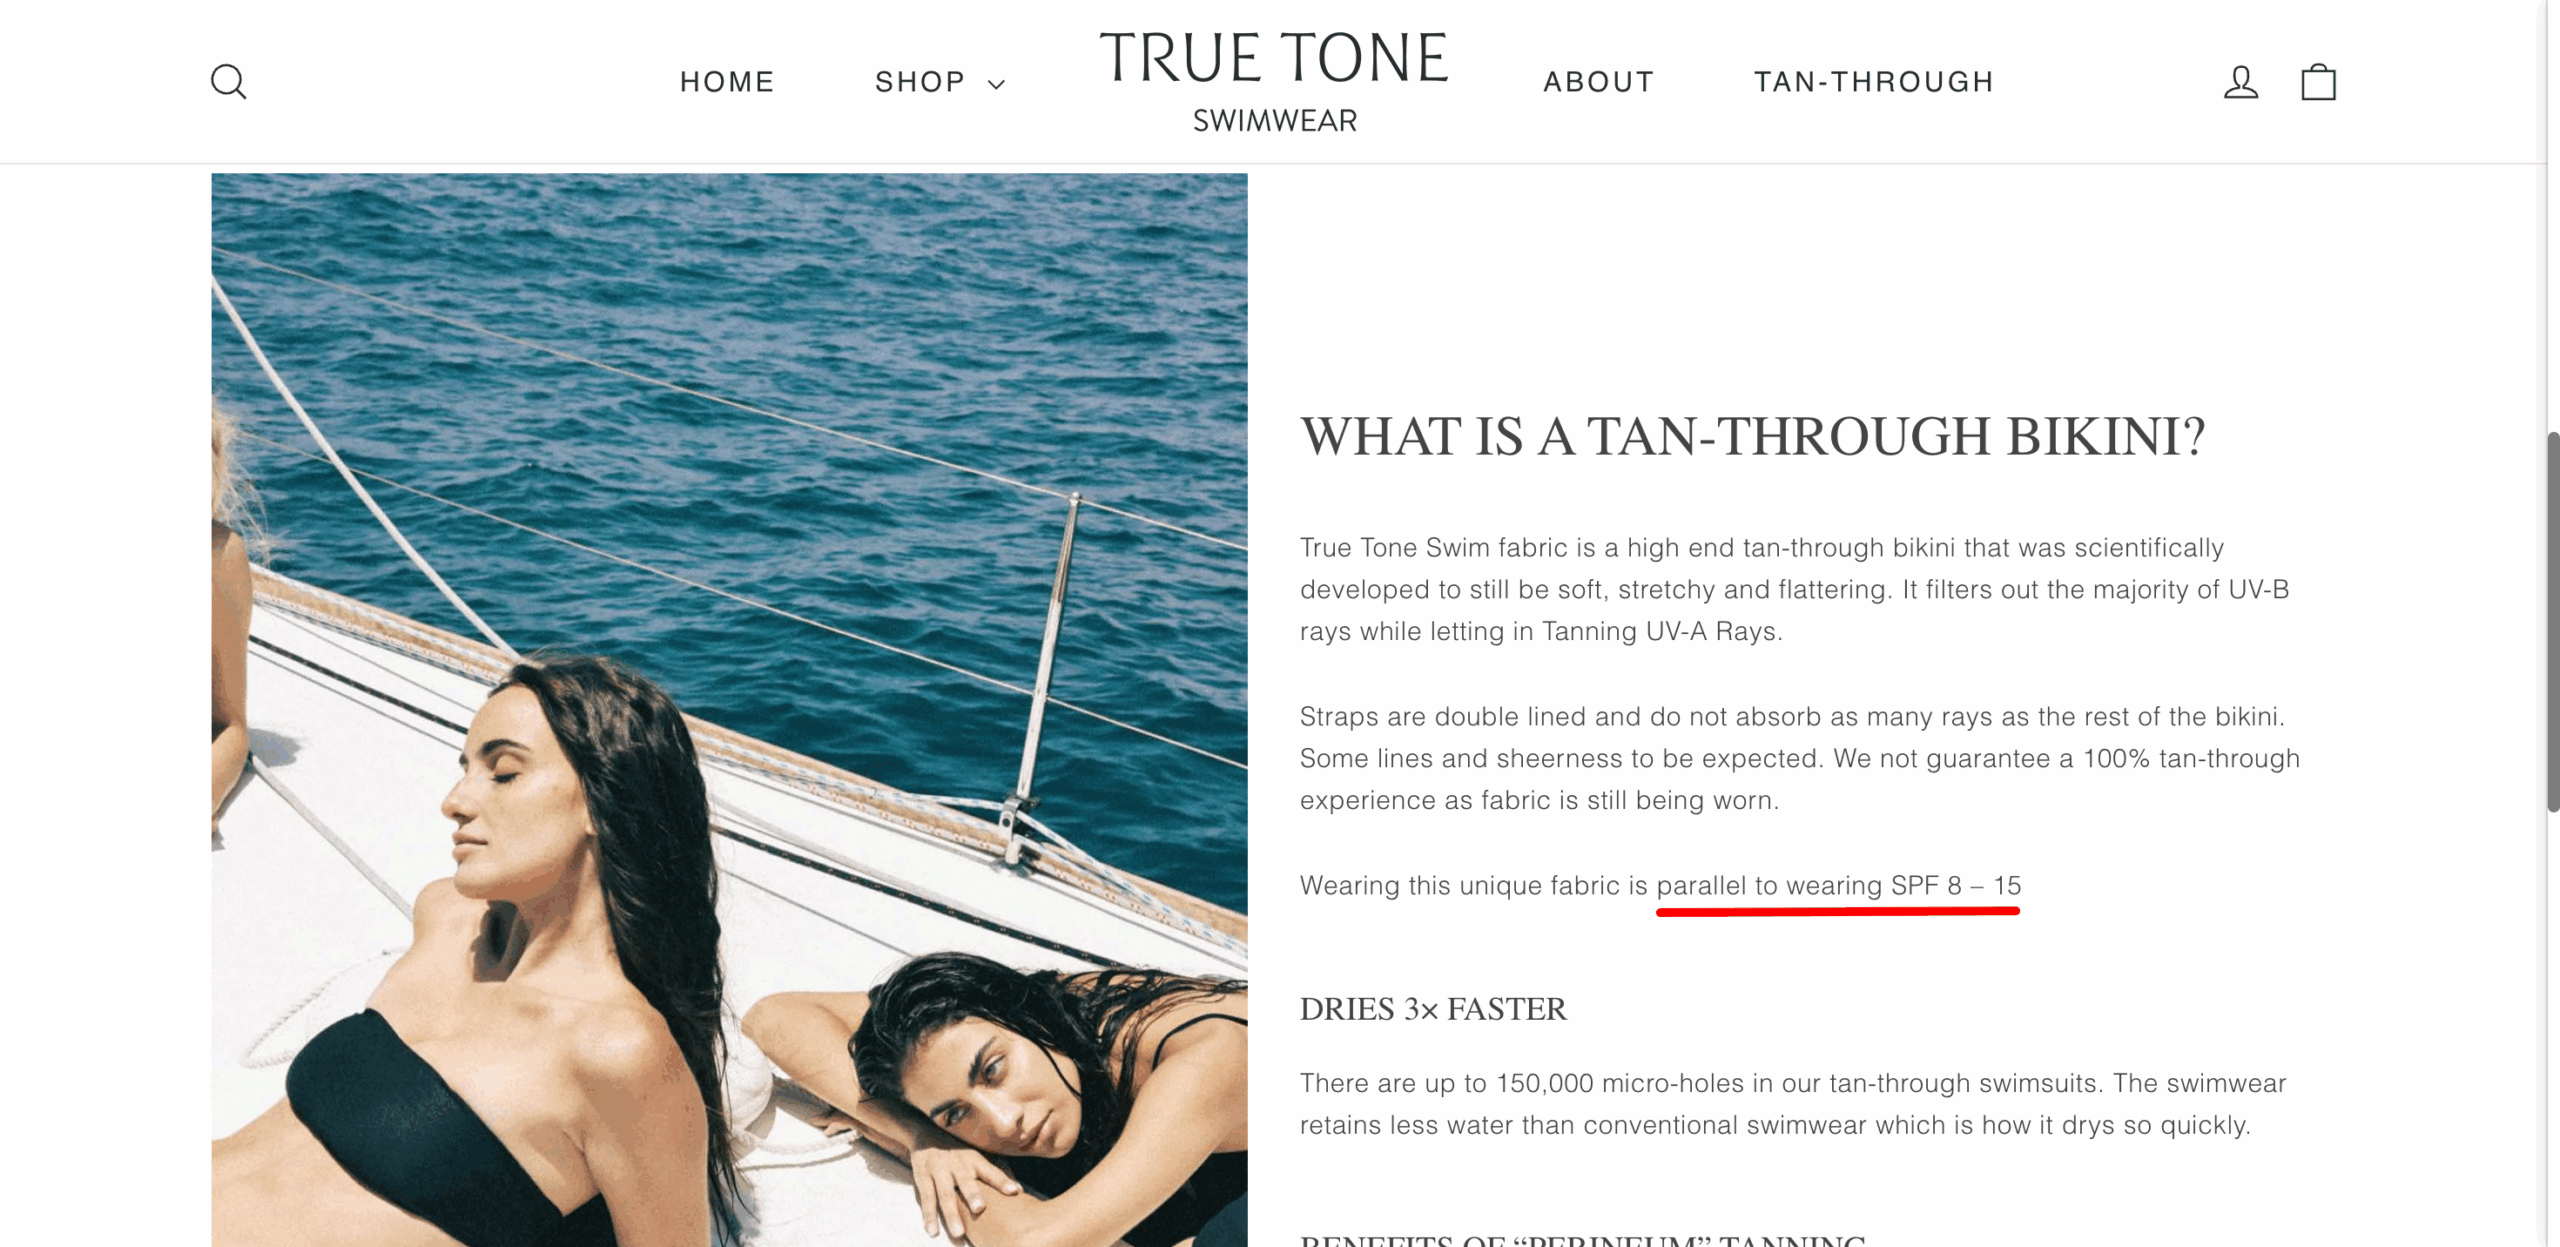
Task: Click the SWIMWEAR subtitle under the logo
Action: point(1275,121)
